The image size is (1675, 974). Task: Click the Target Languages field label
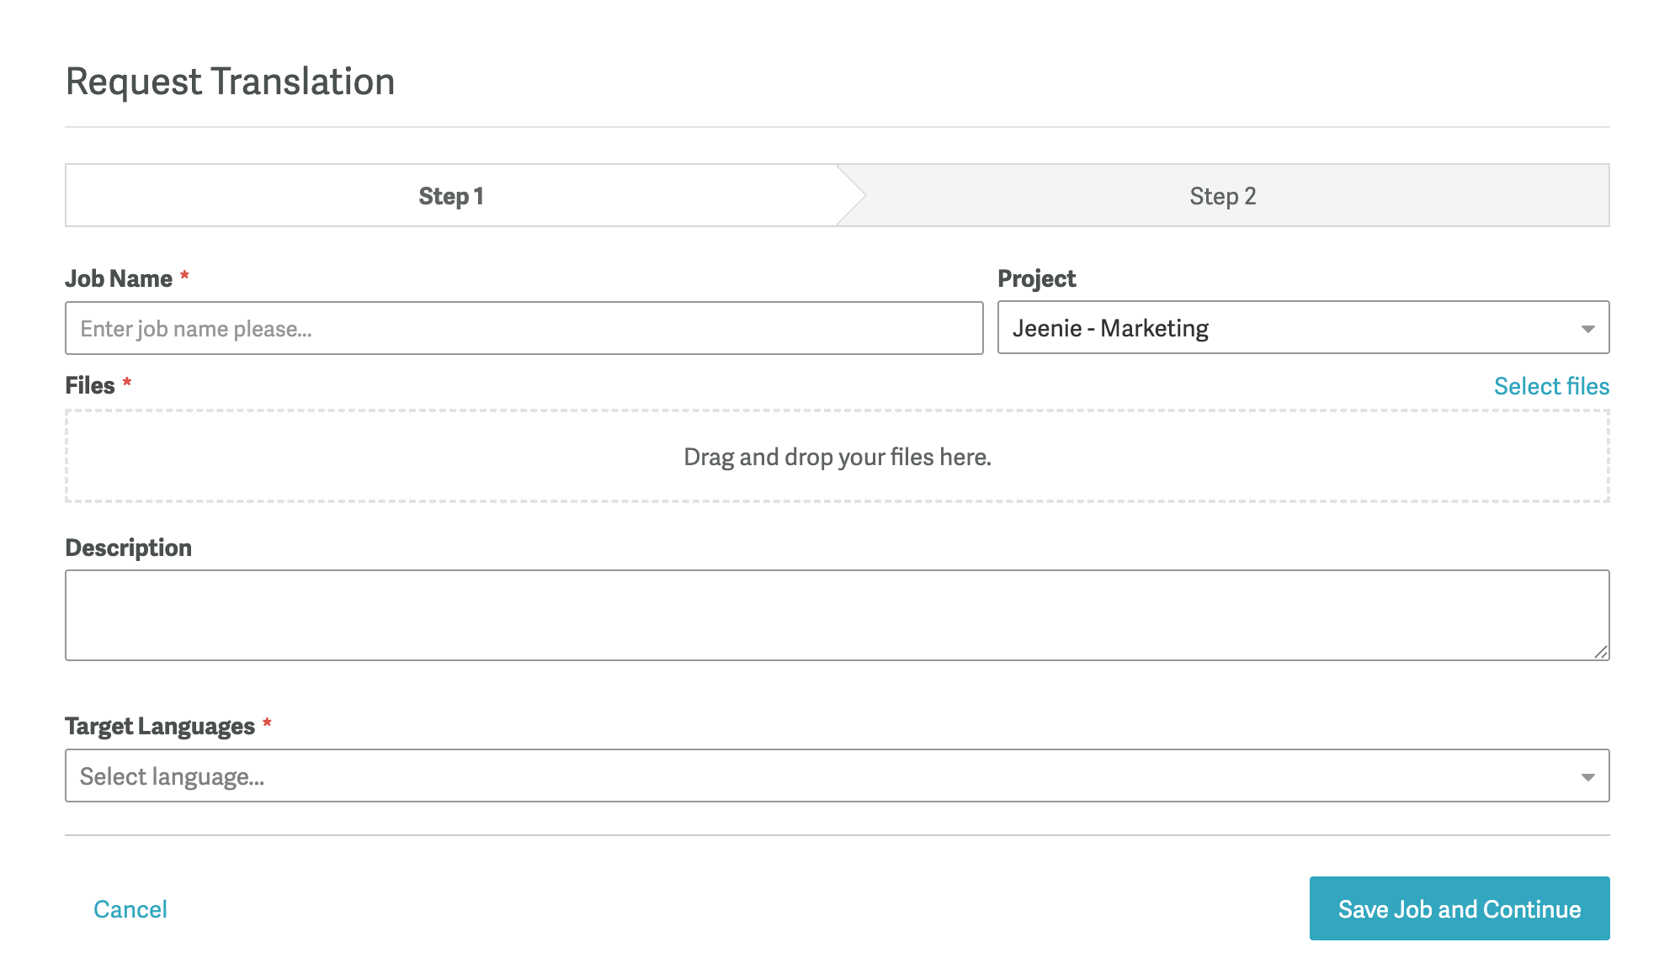pos(160,726)
